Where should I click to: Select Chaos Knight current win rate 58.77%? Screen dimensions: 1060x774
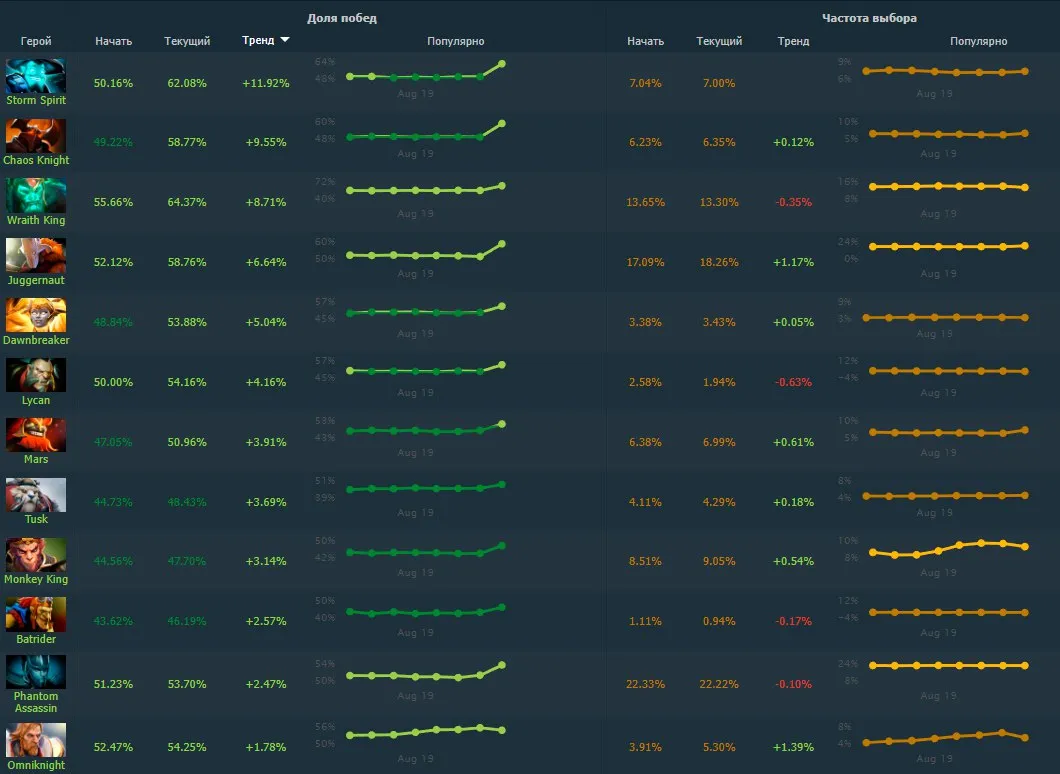click(187, 142)
